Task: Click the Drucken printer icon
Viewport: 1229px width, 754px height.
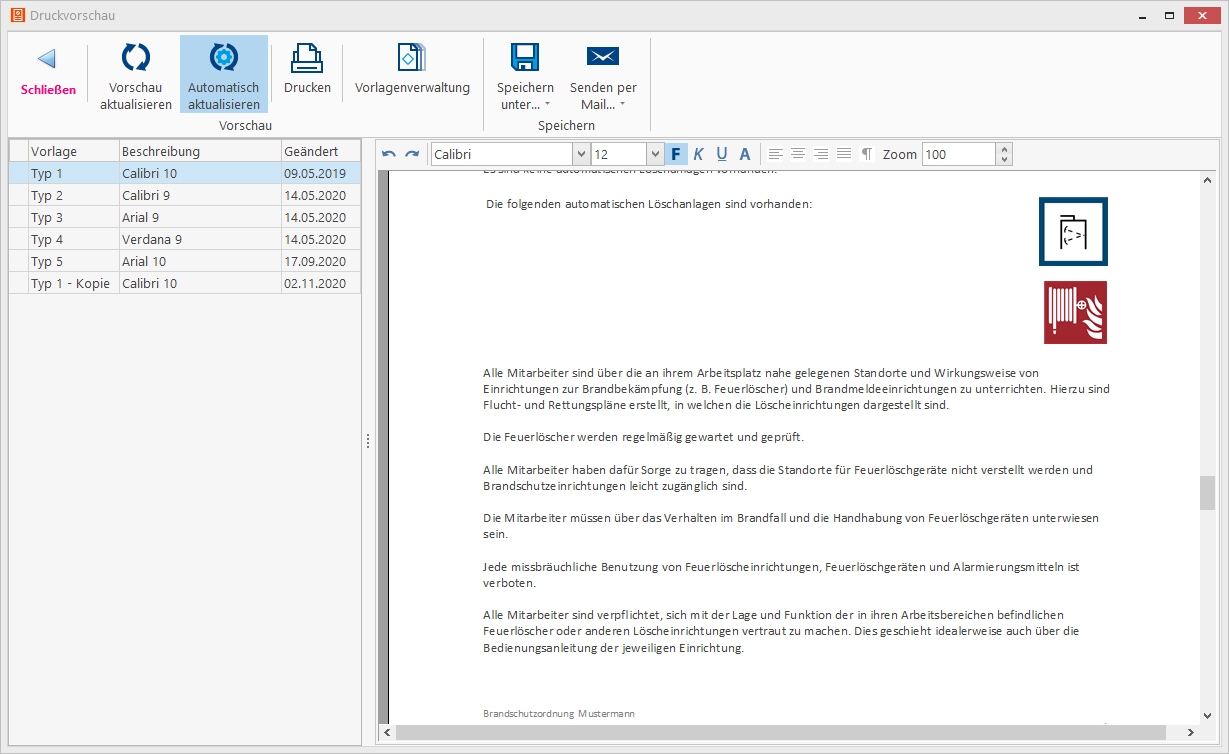Action: click(x=307, y=58)
